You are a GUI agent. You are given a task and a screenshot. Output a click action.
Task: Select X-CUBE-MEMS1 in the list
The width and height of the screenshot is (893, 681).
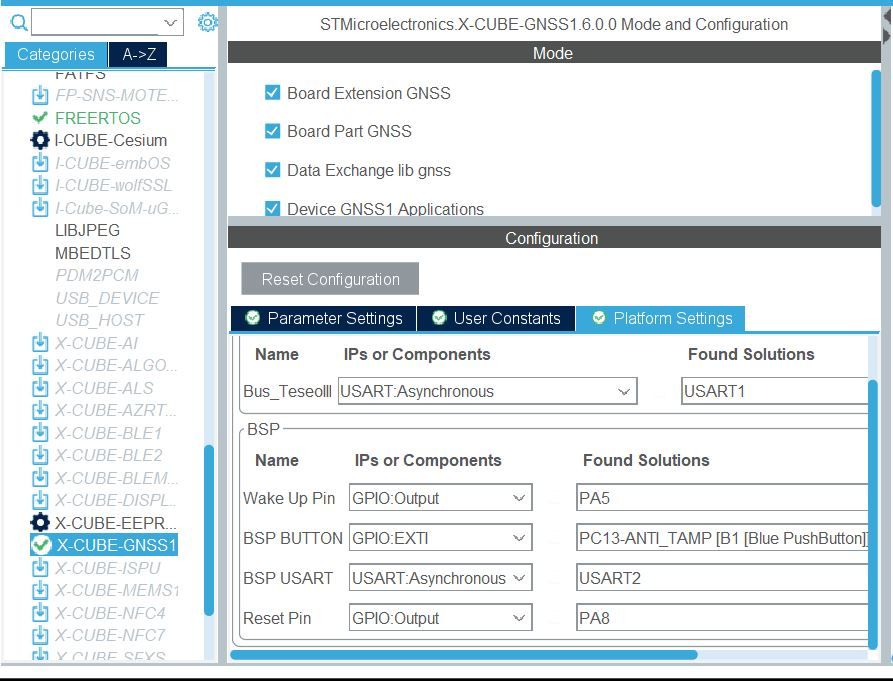coord(117,590)
